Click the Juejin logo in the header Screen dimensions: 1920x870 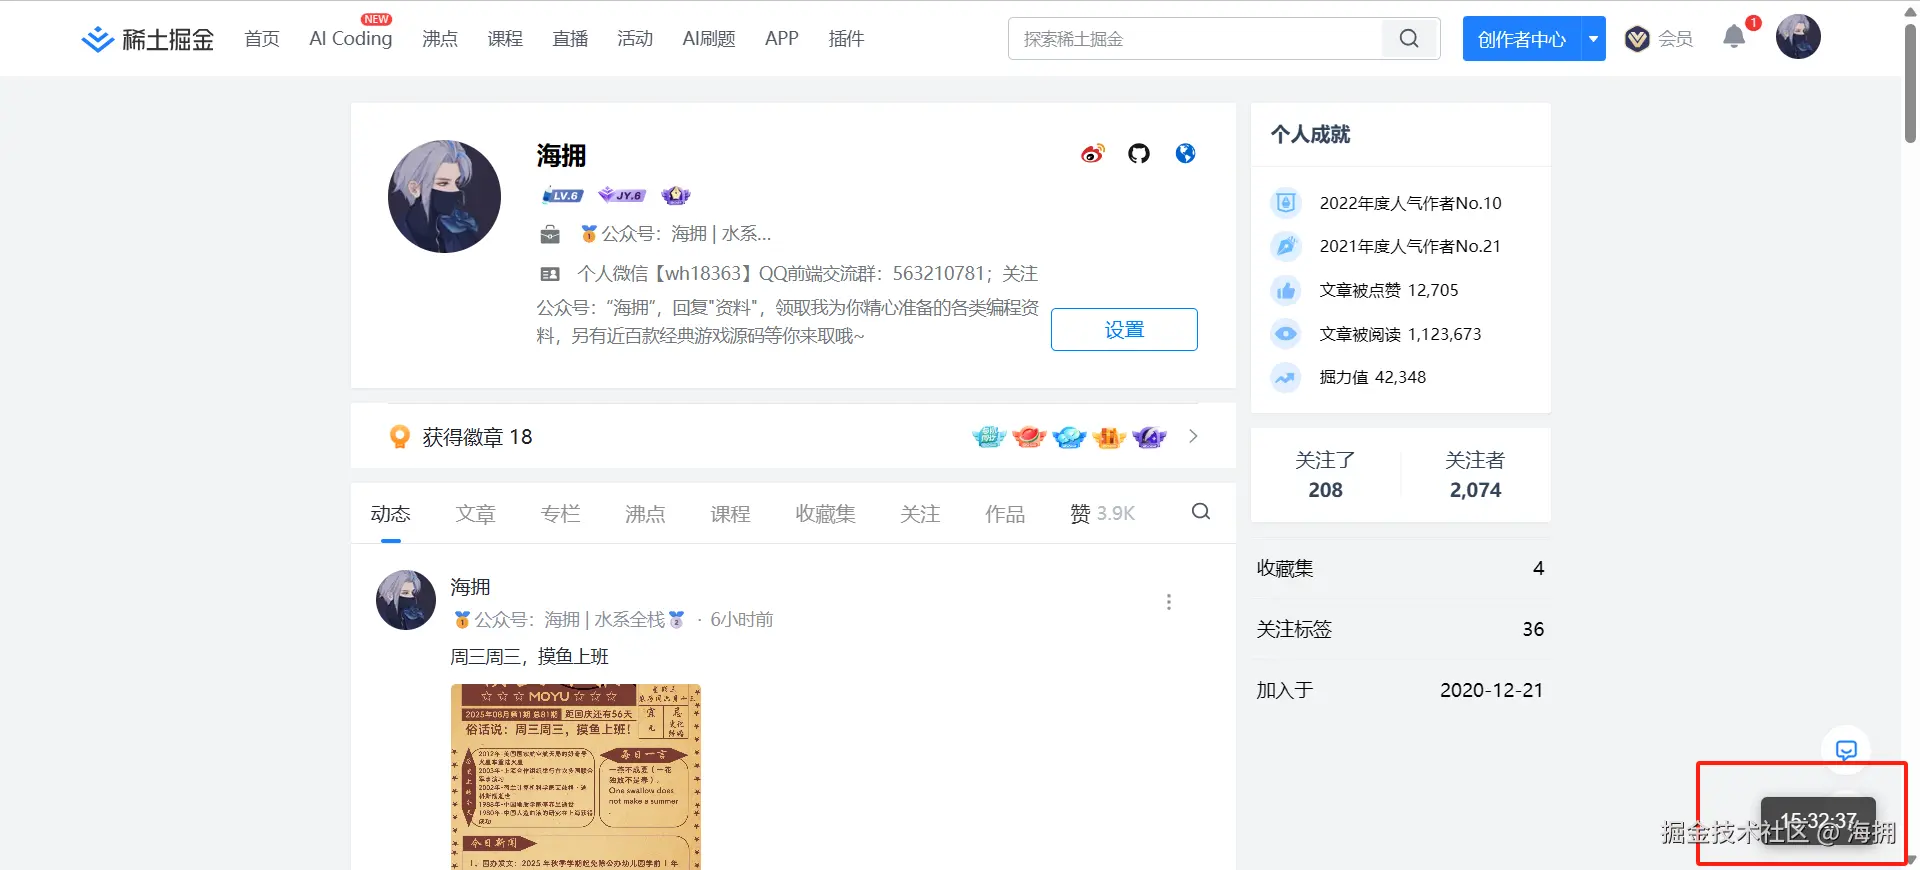pyautogui.click(x=148, y=39)
